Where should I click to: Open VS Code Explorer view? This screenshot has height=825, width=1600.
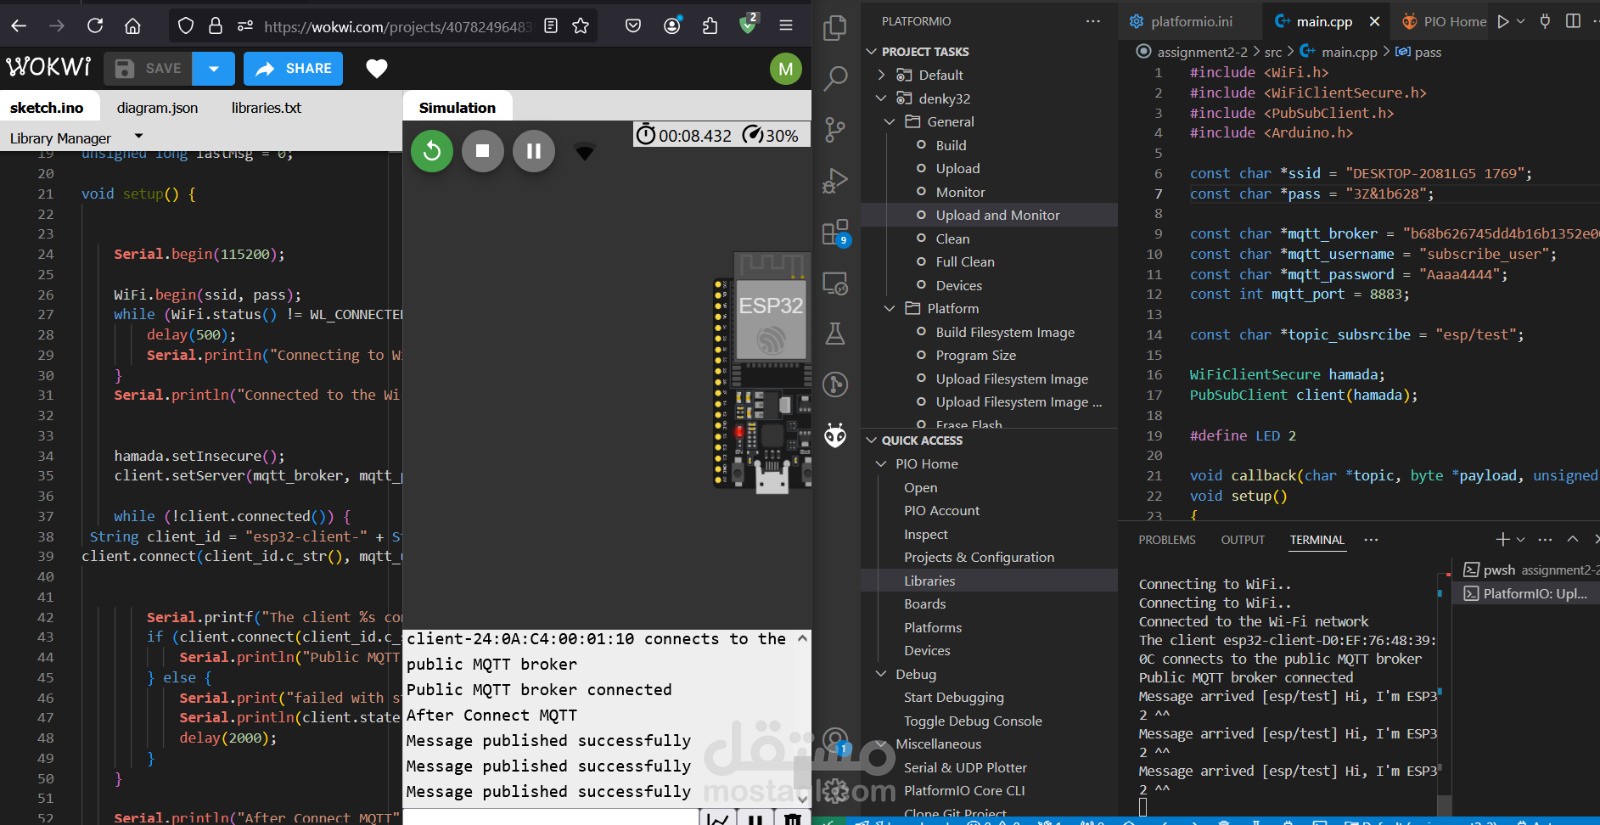(x=835, y=28)
